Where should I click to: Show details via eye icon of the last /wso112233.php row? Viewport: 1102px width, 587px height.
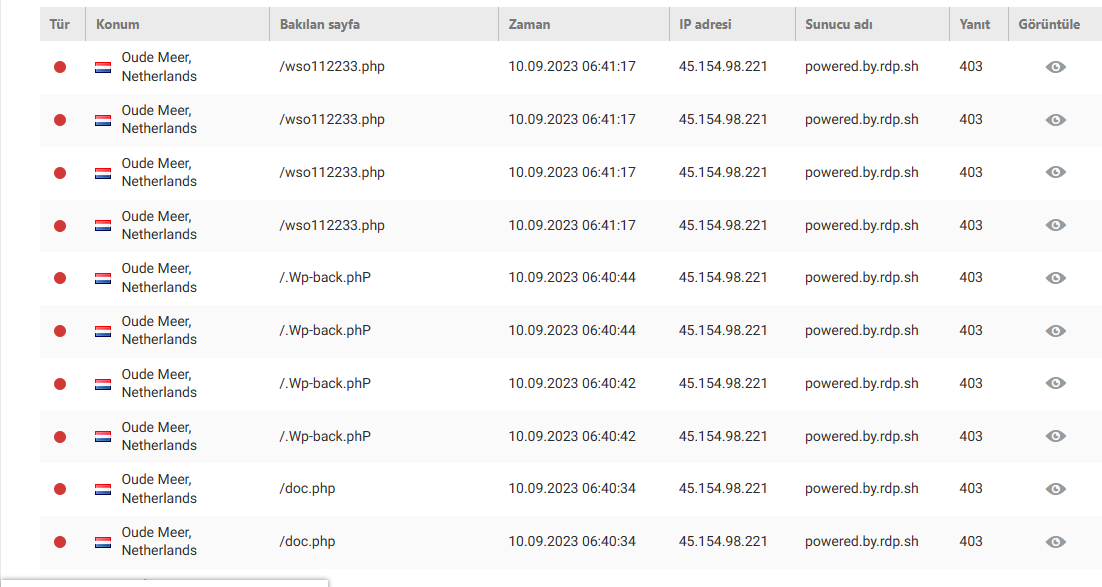[1055, 225]
